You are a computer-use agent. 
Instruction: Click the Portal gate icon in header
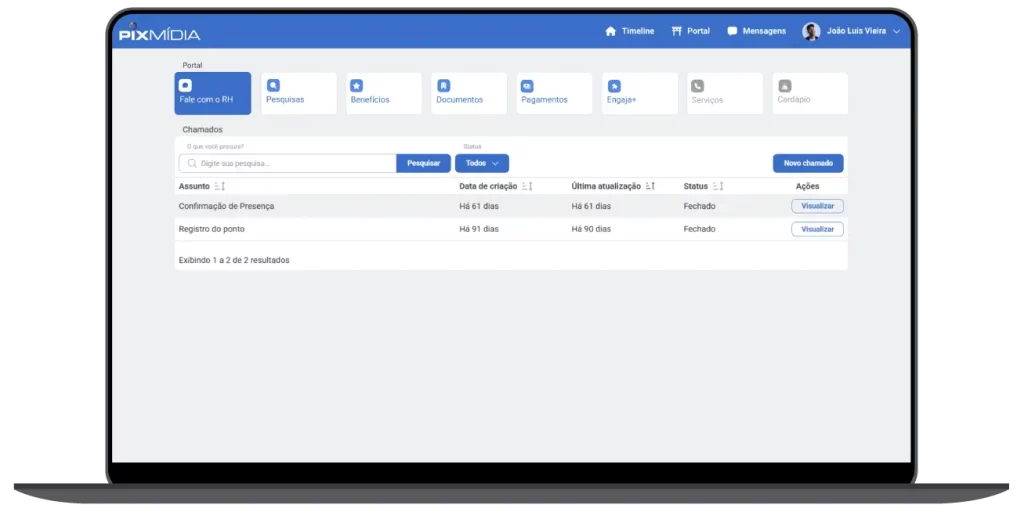click(x=677, y=31)
